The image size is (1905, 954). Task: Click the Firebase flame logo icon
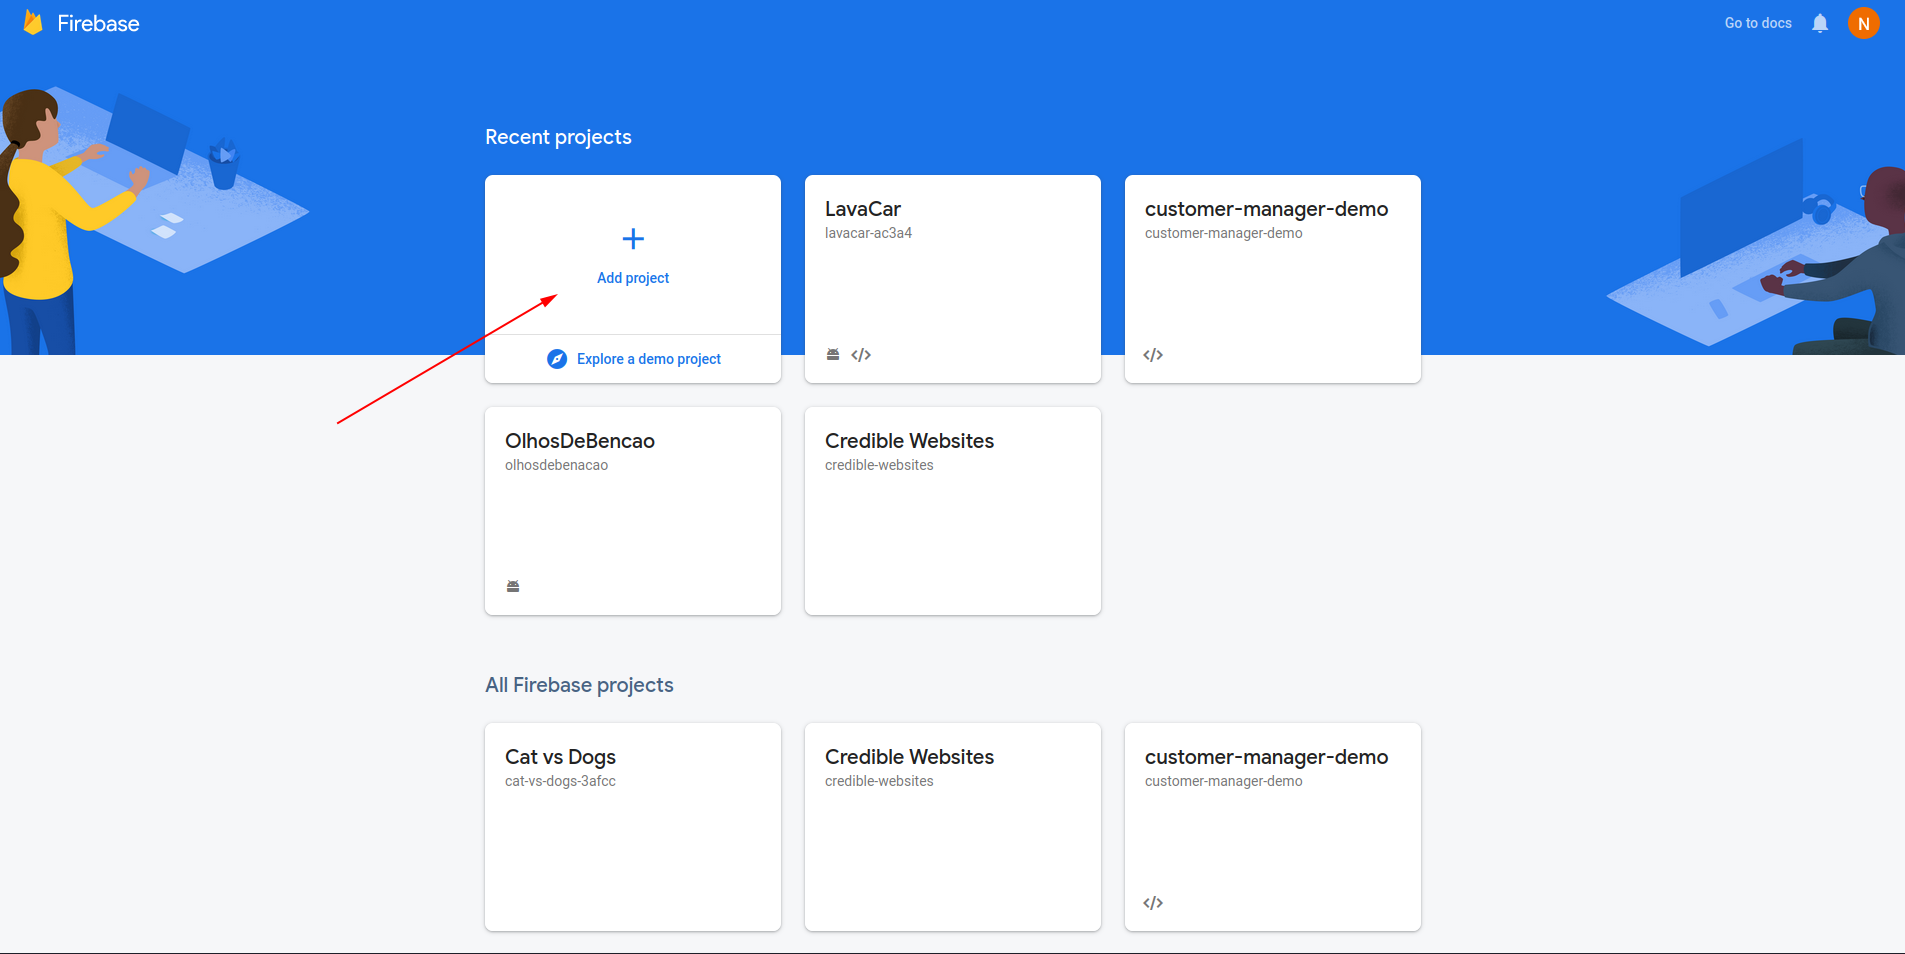coord(33,22)
